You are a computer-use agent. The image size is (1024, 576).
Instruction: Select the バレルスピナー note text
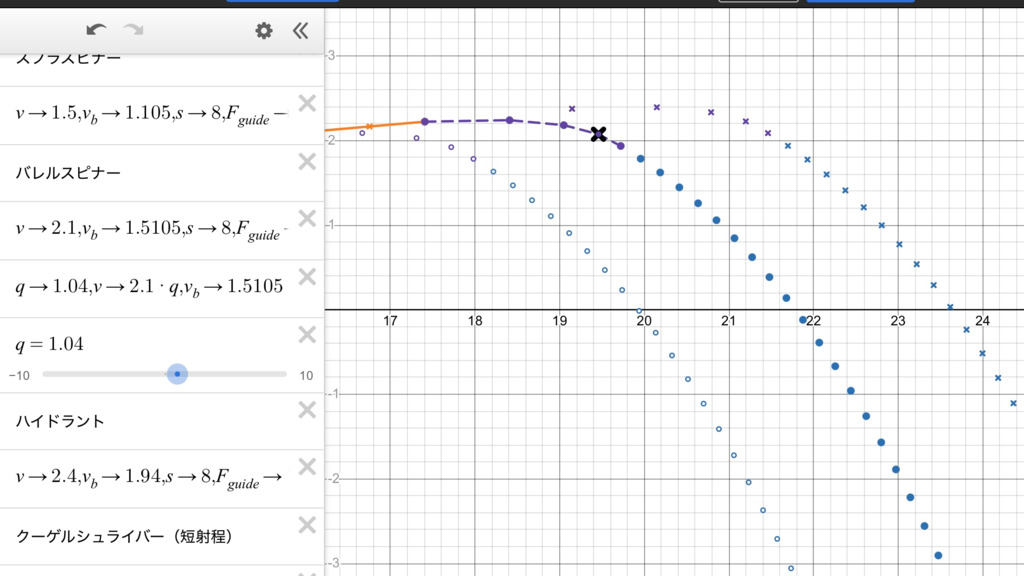(68, 173)
